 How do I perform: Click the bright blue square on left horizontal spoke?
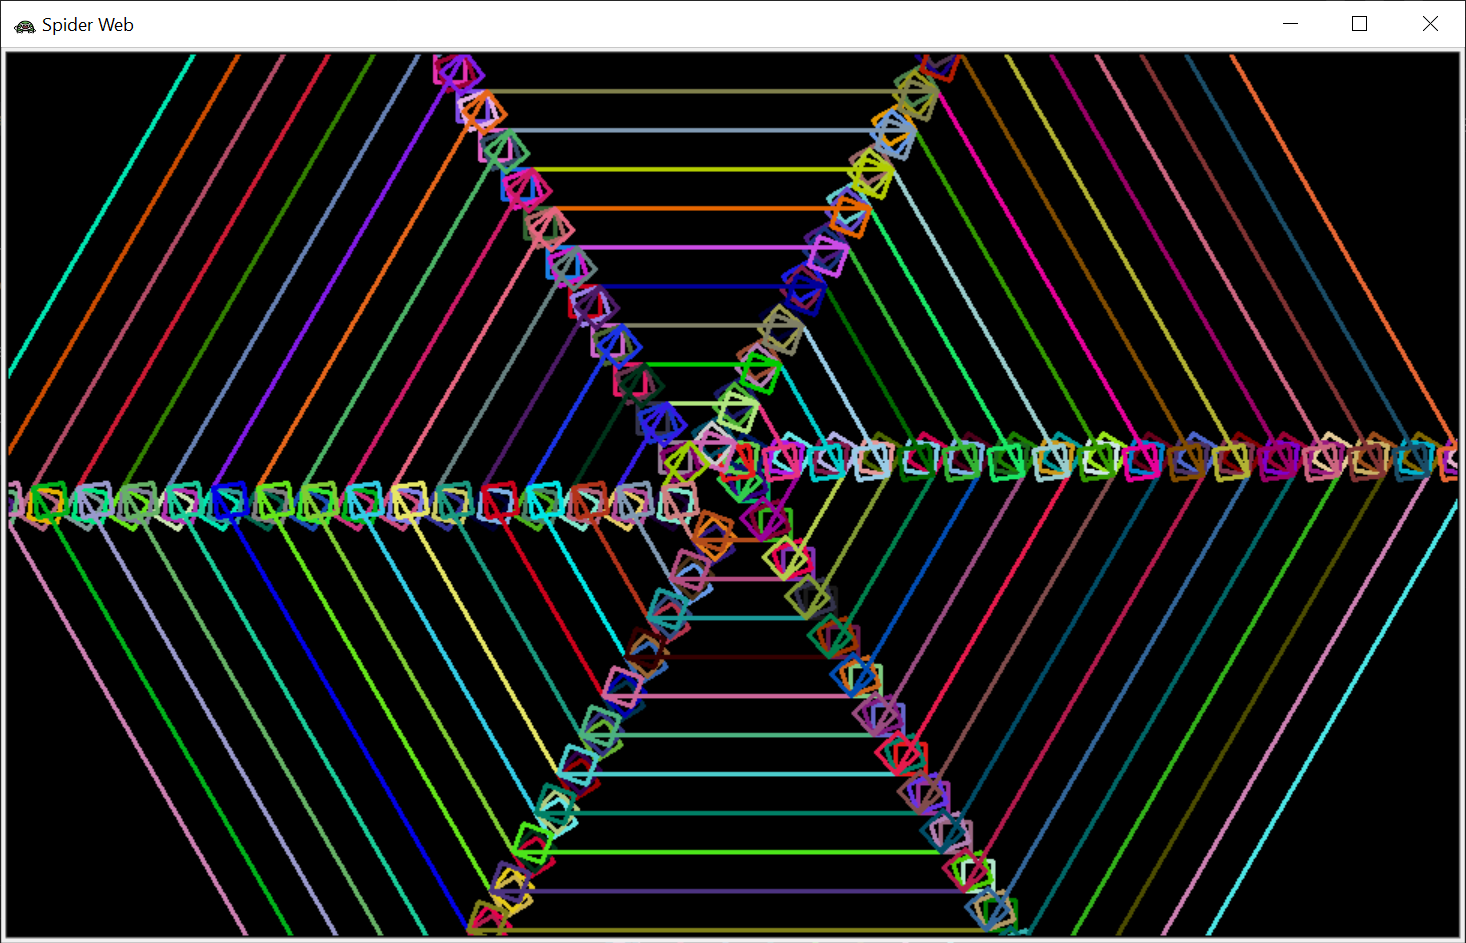(228, 500)
